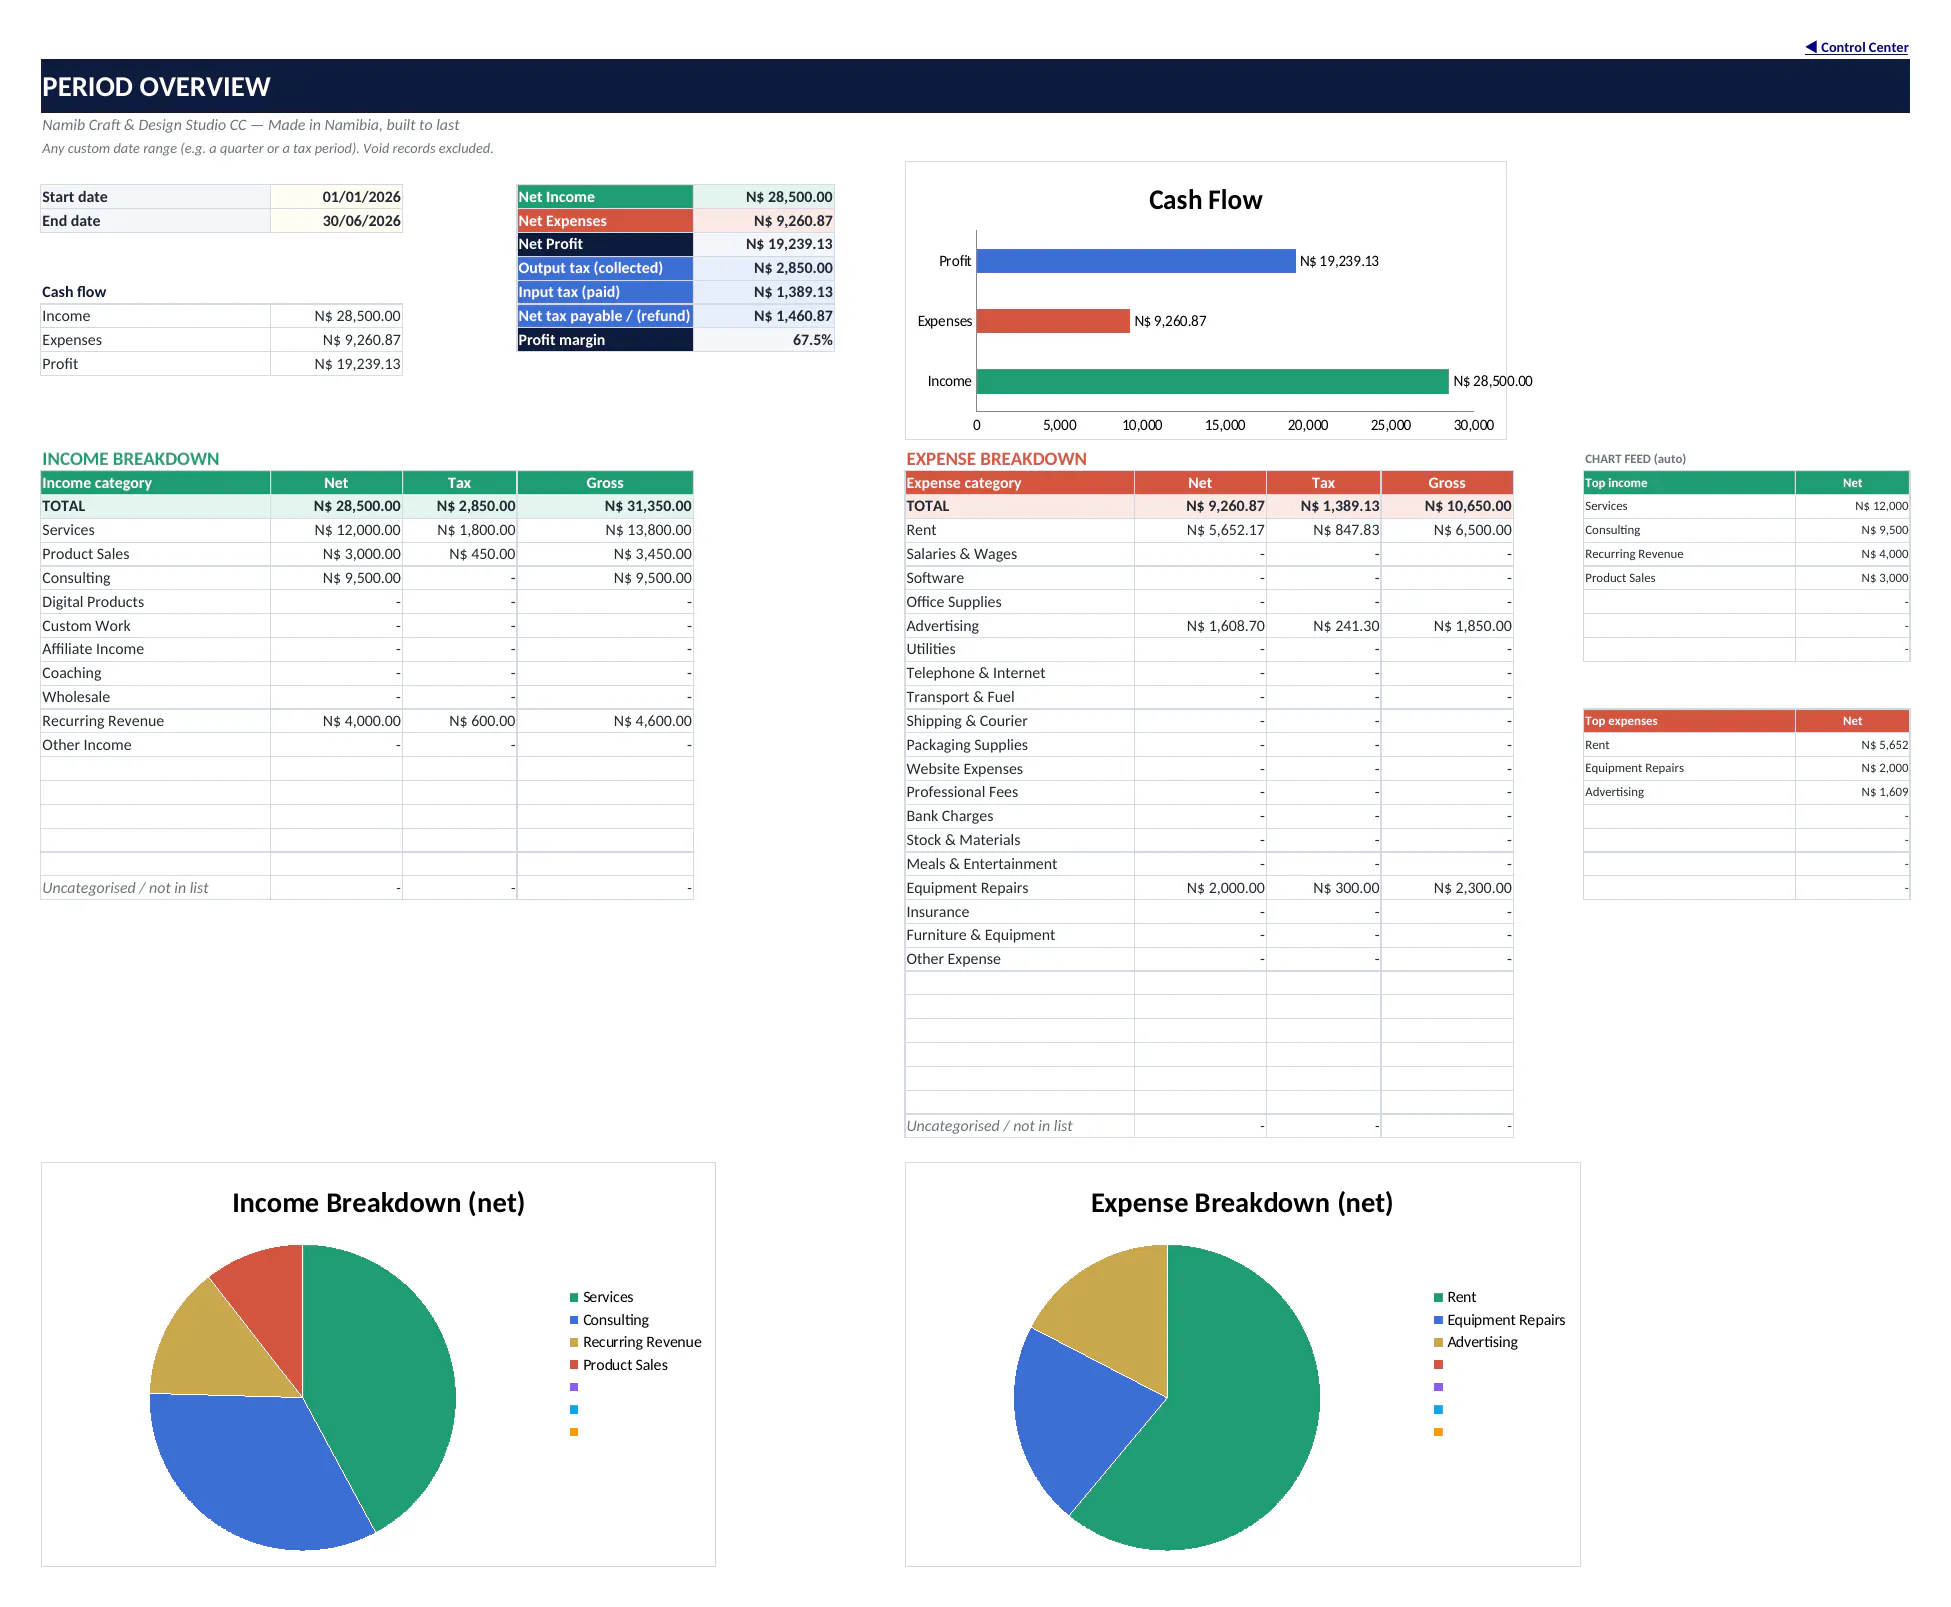Select the Net Income value N$ 28,500.00

(x=764, y=197)
